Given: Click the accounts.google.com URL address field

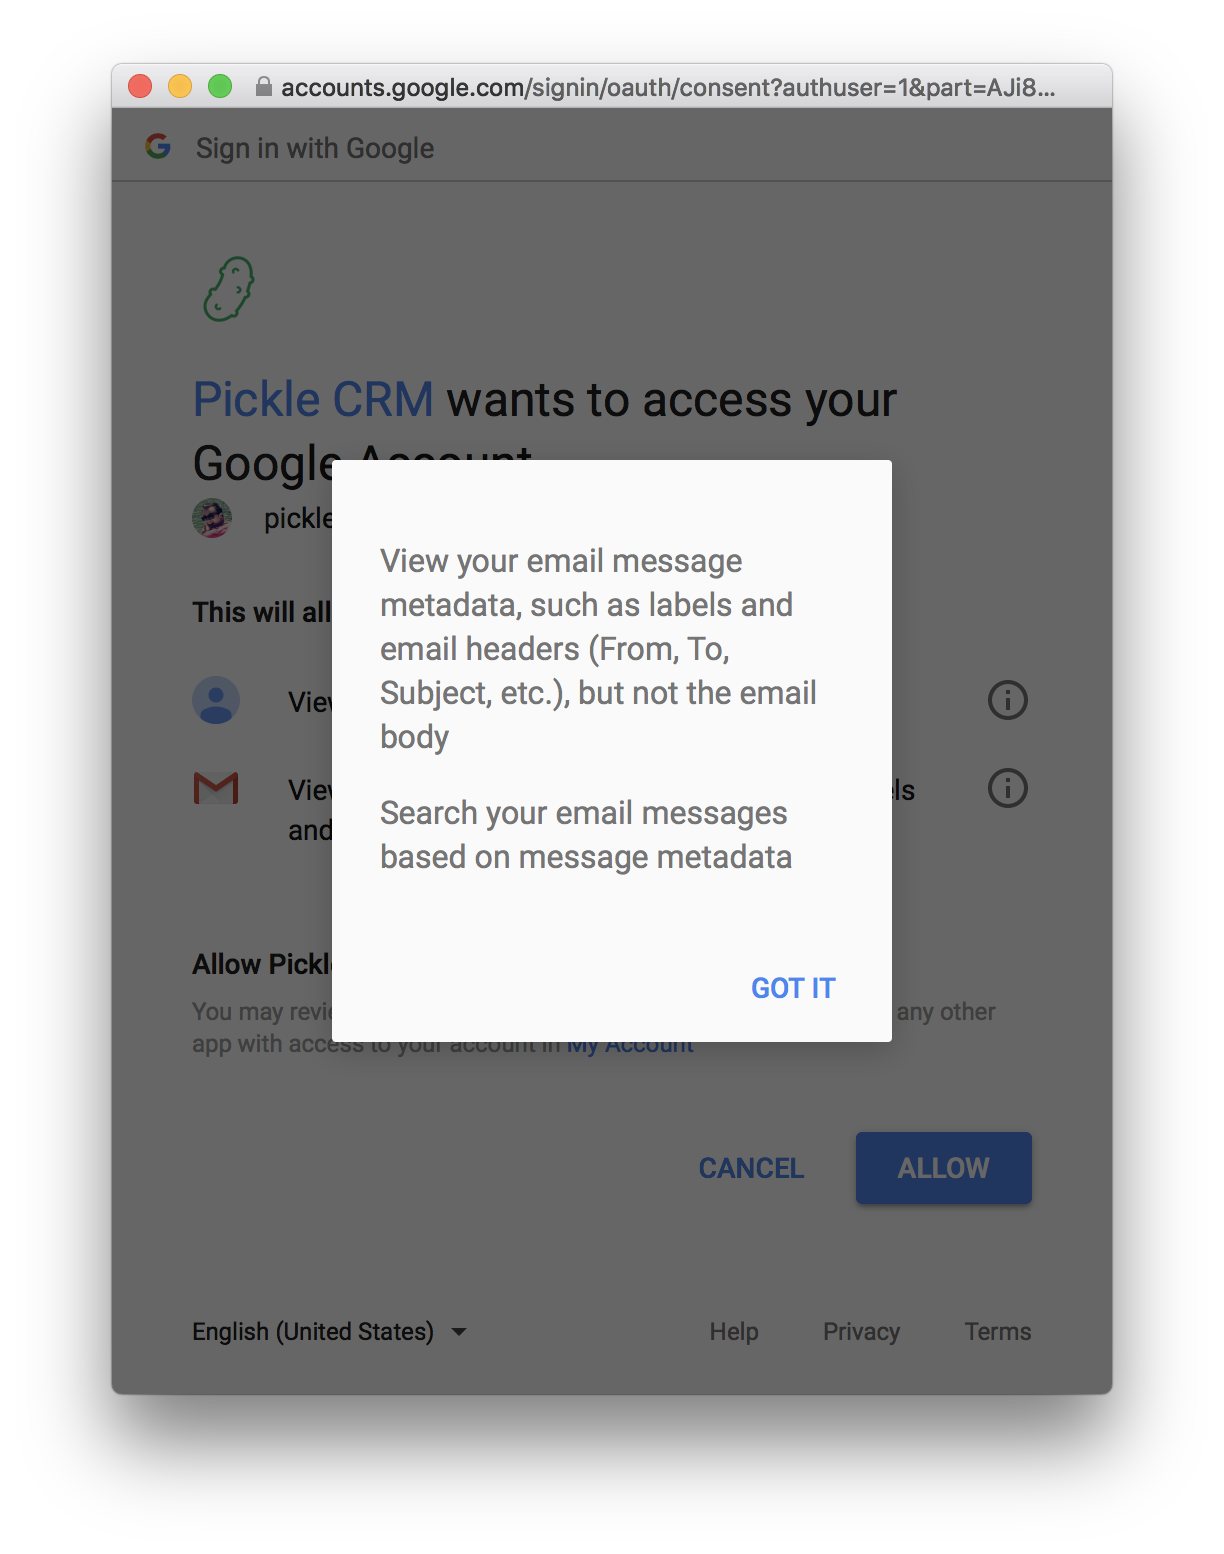Looking at the screenshot, I should [x=668, y=87].
